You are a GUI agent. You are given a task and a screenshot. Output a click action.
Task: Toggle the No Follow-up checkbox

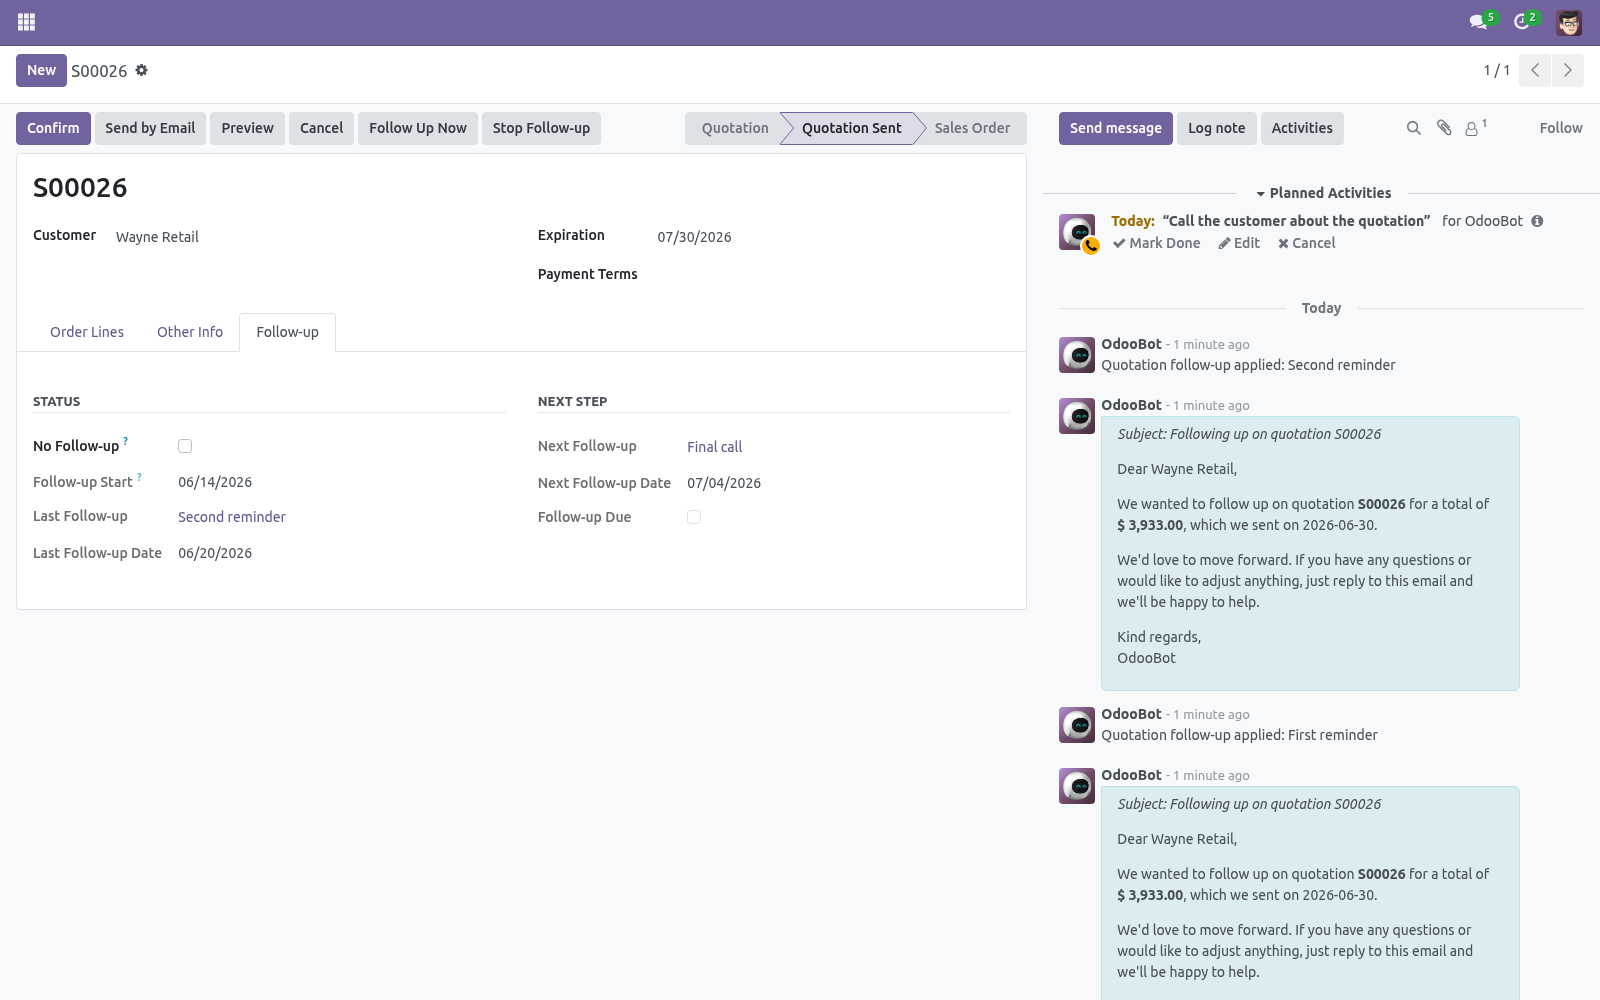(x=185, y=446)
